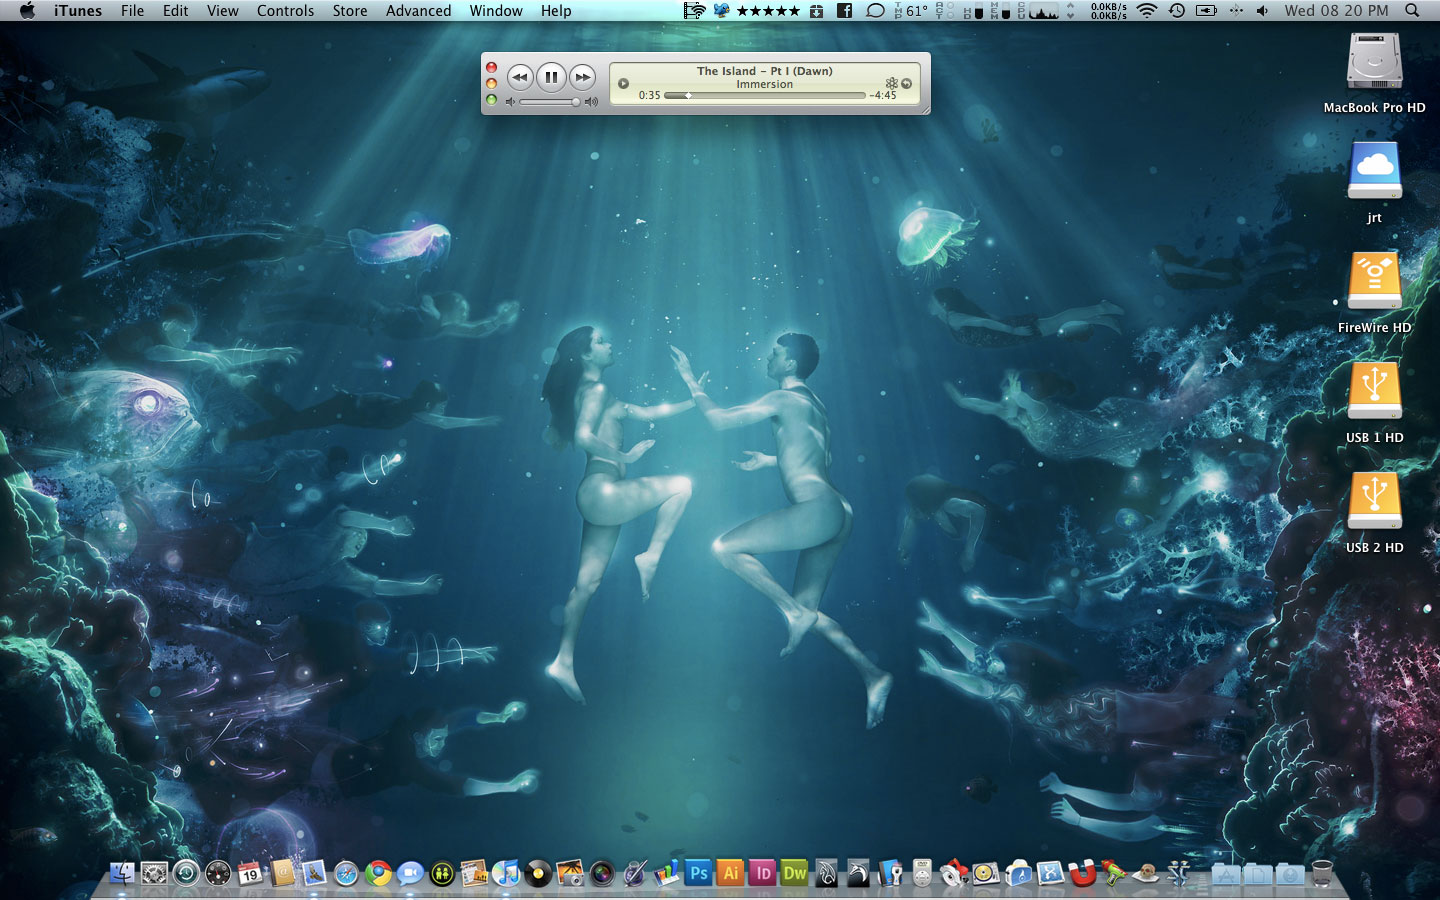Image resolution: width=1440 pixels, height=900 pixels.
Task: Click the arrow icon beside Genius
Action: (907, 84)
